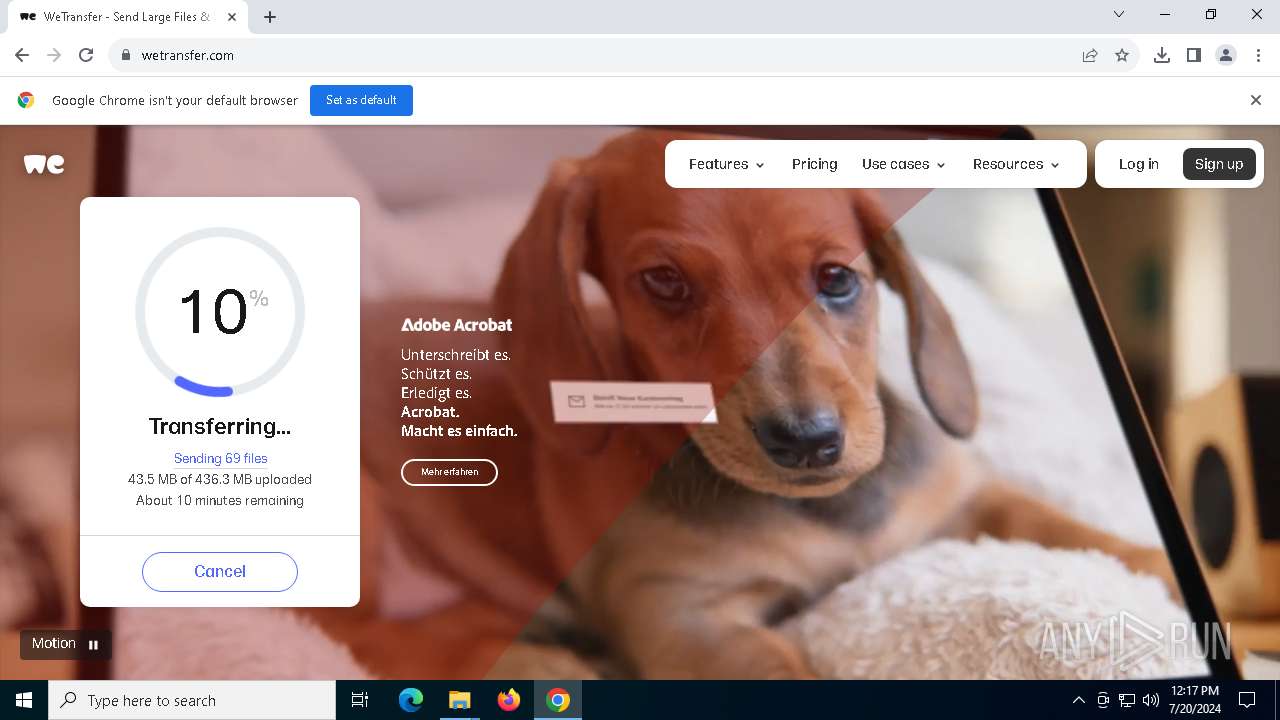Screen dimensions: 1280x720
Task: Open tab search chevron in title bar
Action: (1119, 14)
